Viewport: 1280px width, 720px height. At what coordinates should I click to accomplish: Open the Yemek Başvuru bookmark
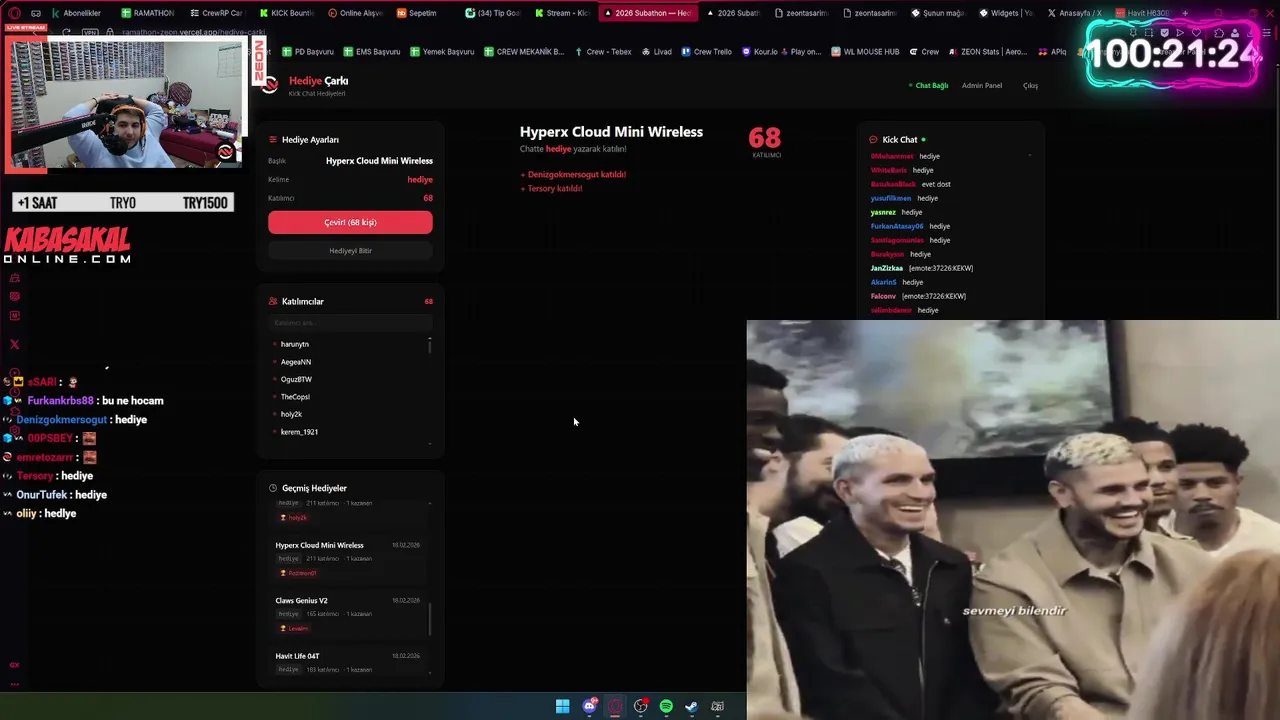pos(442,51)
